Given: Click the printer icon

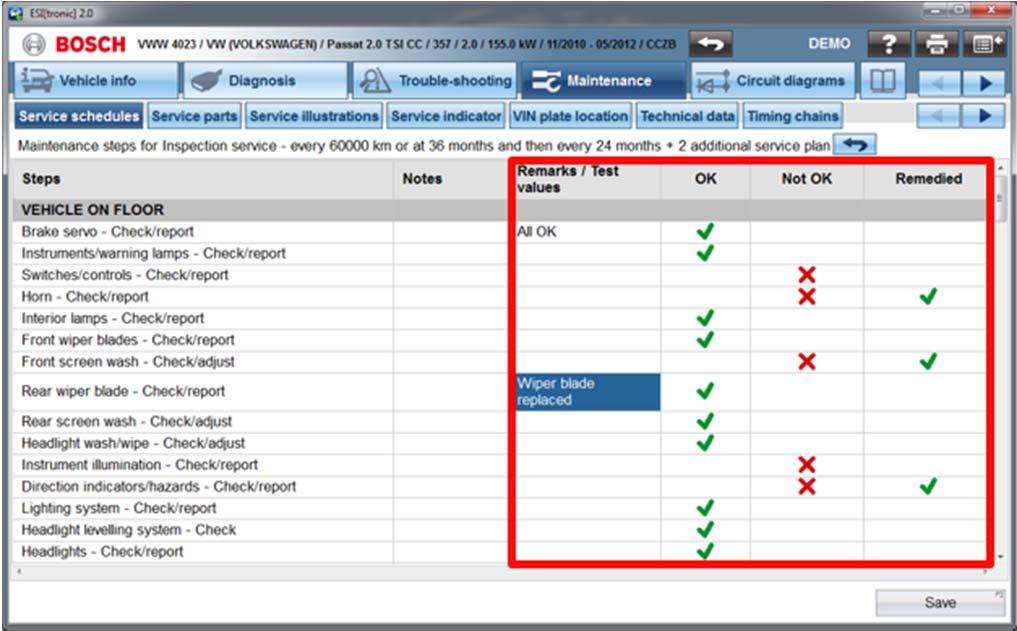Looking at the screenshot, I should (936, 44).
